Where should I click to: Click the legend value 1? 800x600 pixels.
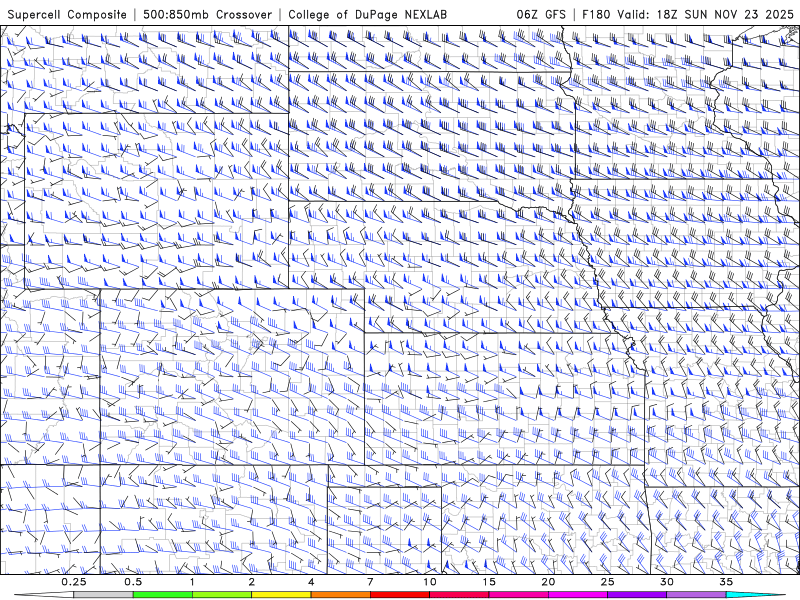[192, 582]
